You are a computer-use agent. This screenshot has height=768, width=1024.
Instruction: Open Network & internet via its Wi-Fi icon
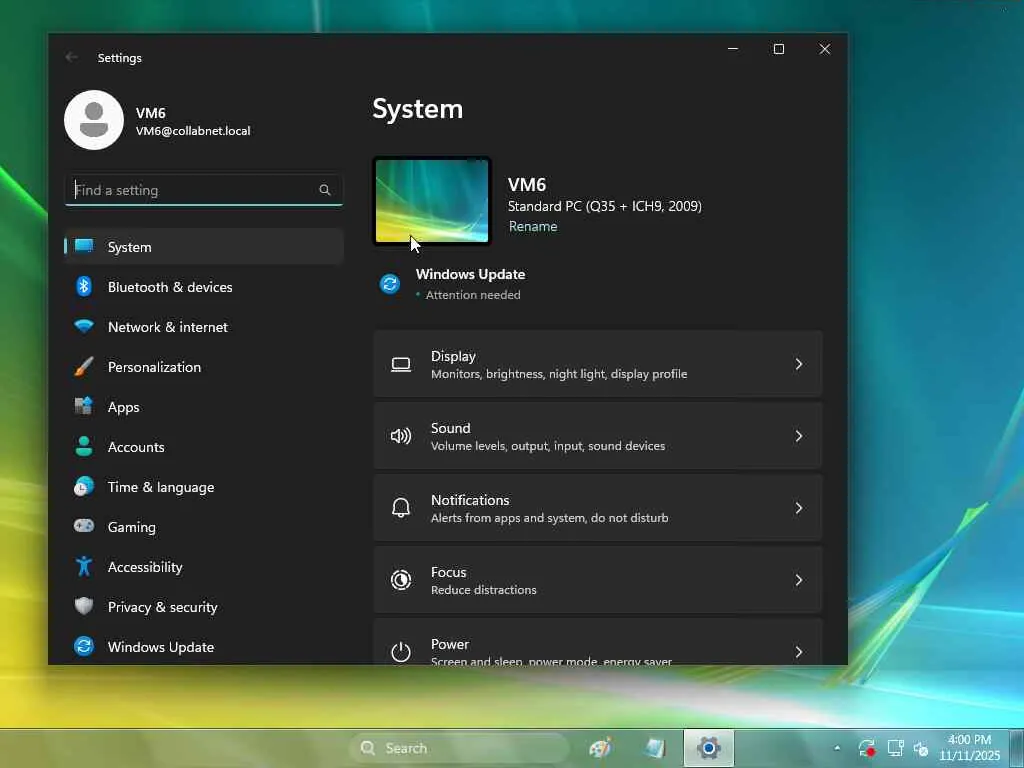[x=84, y=327]
